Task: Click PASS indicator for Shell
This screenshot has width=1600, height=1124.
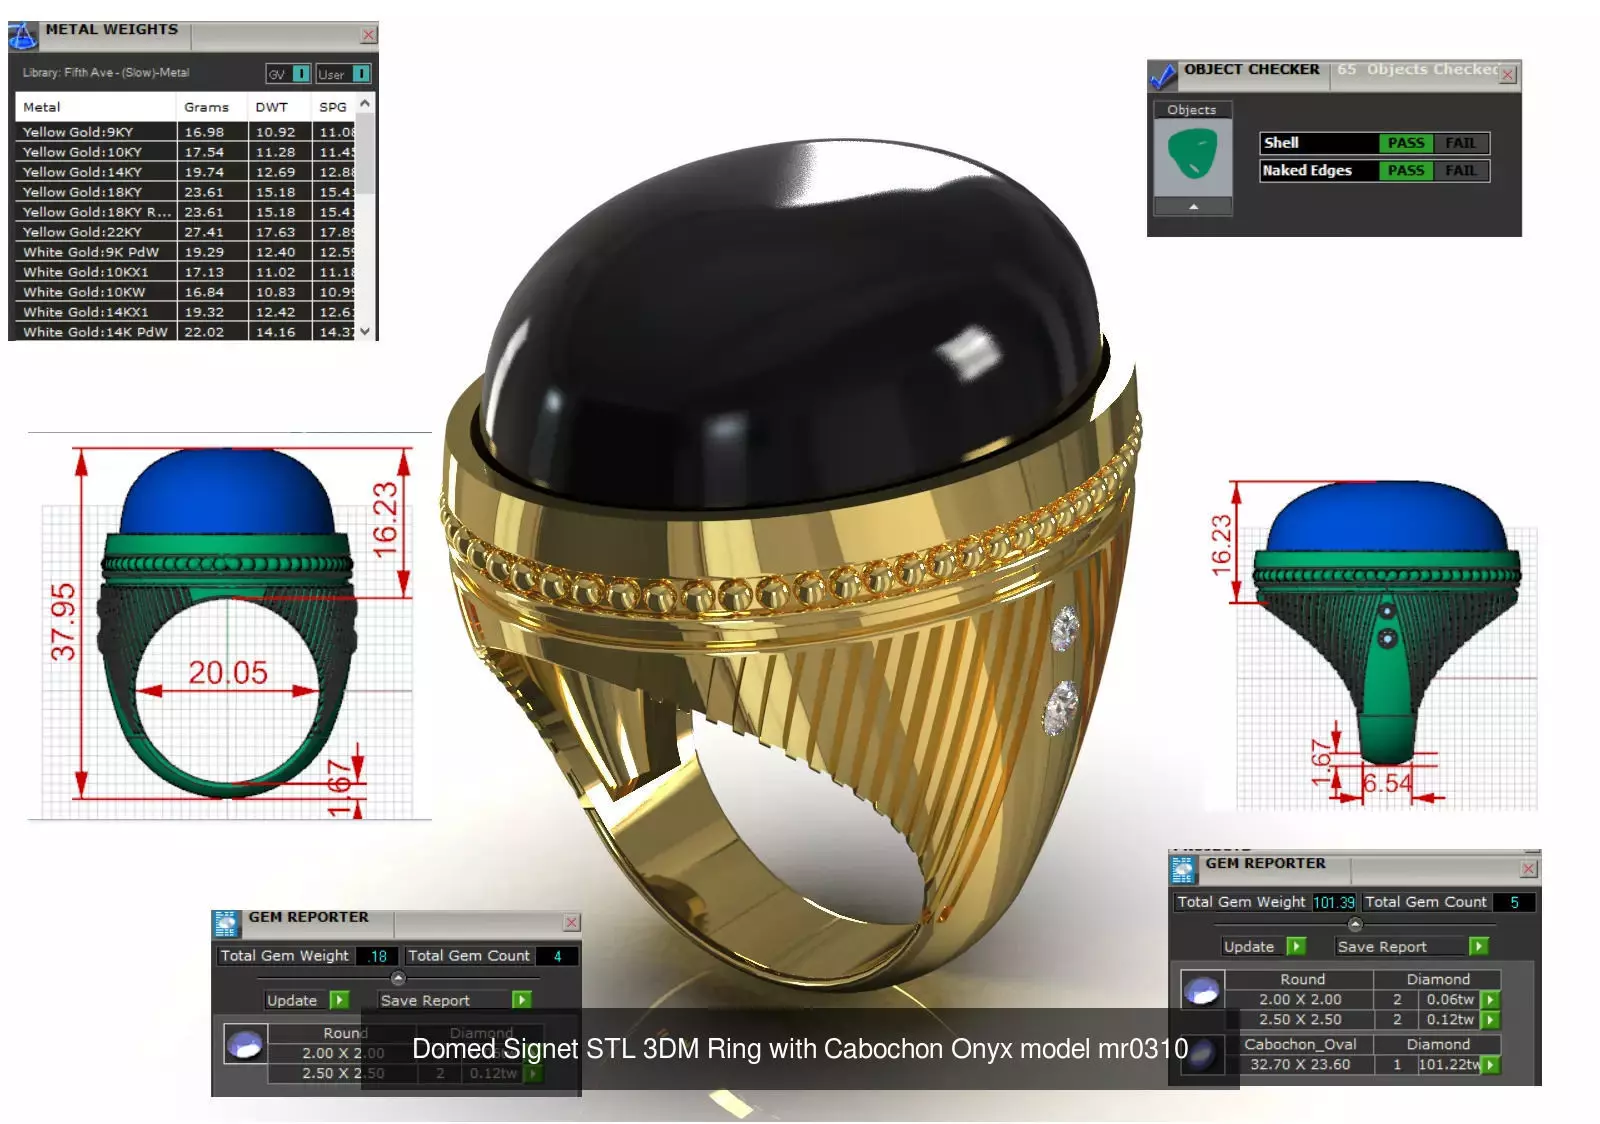Action: point(1405,143)
